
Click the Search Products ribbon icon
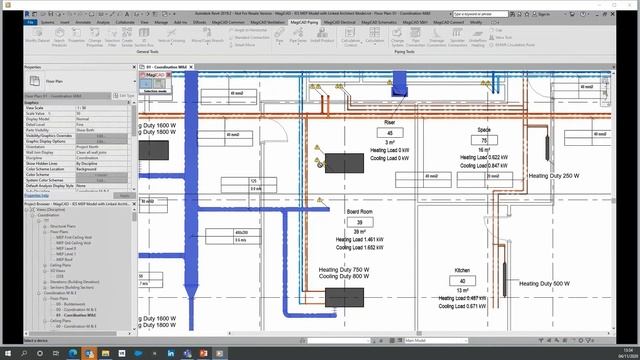pyautogui.click(x=59, y=37)
